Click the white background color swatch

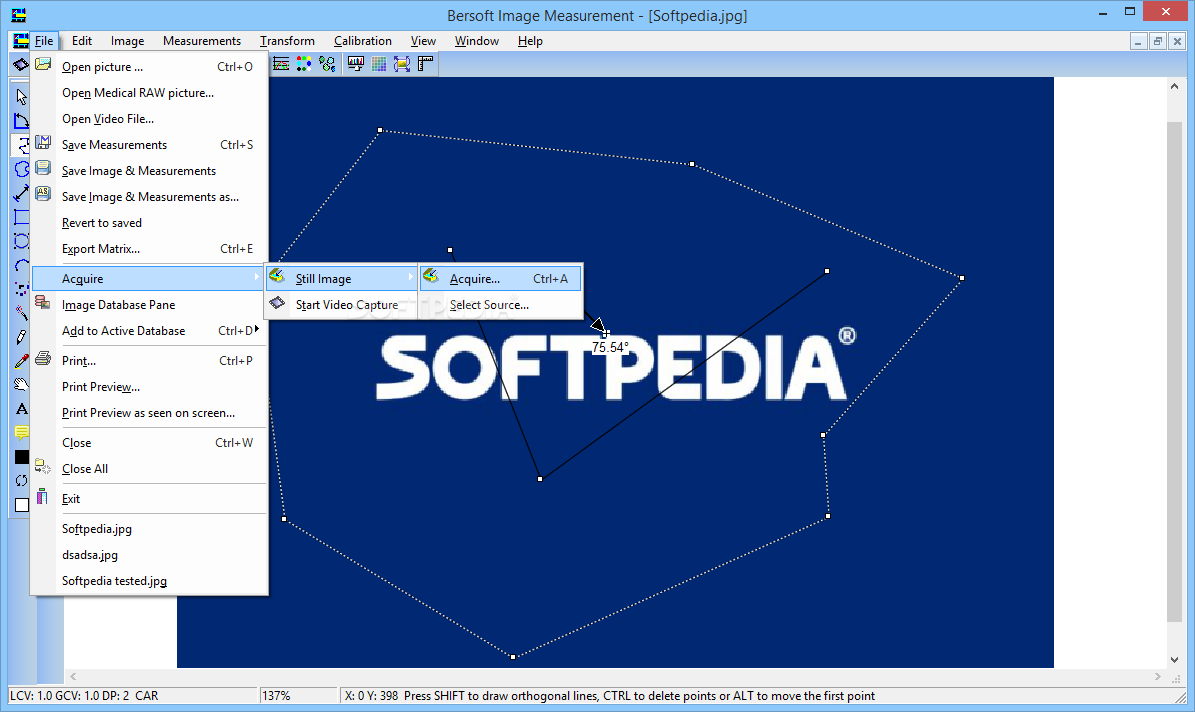(x=21, y=505)
